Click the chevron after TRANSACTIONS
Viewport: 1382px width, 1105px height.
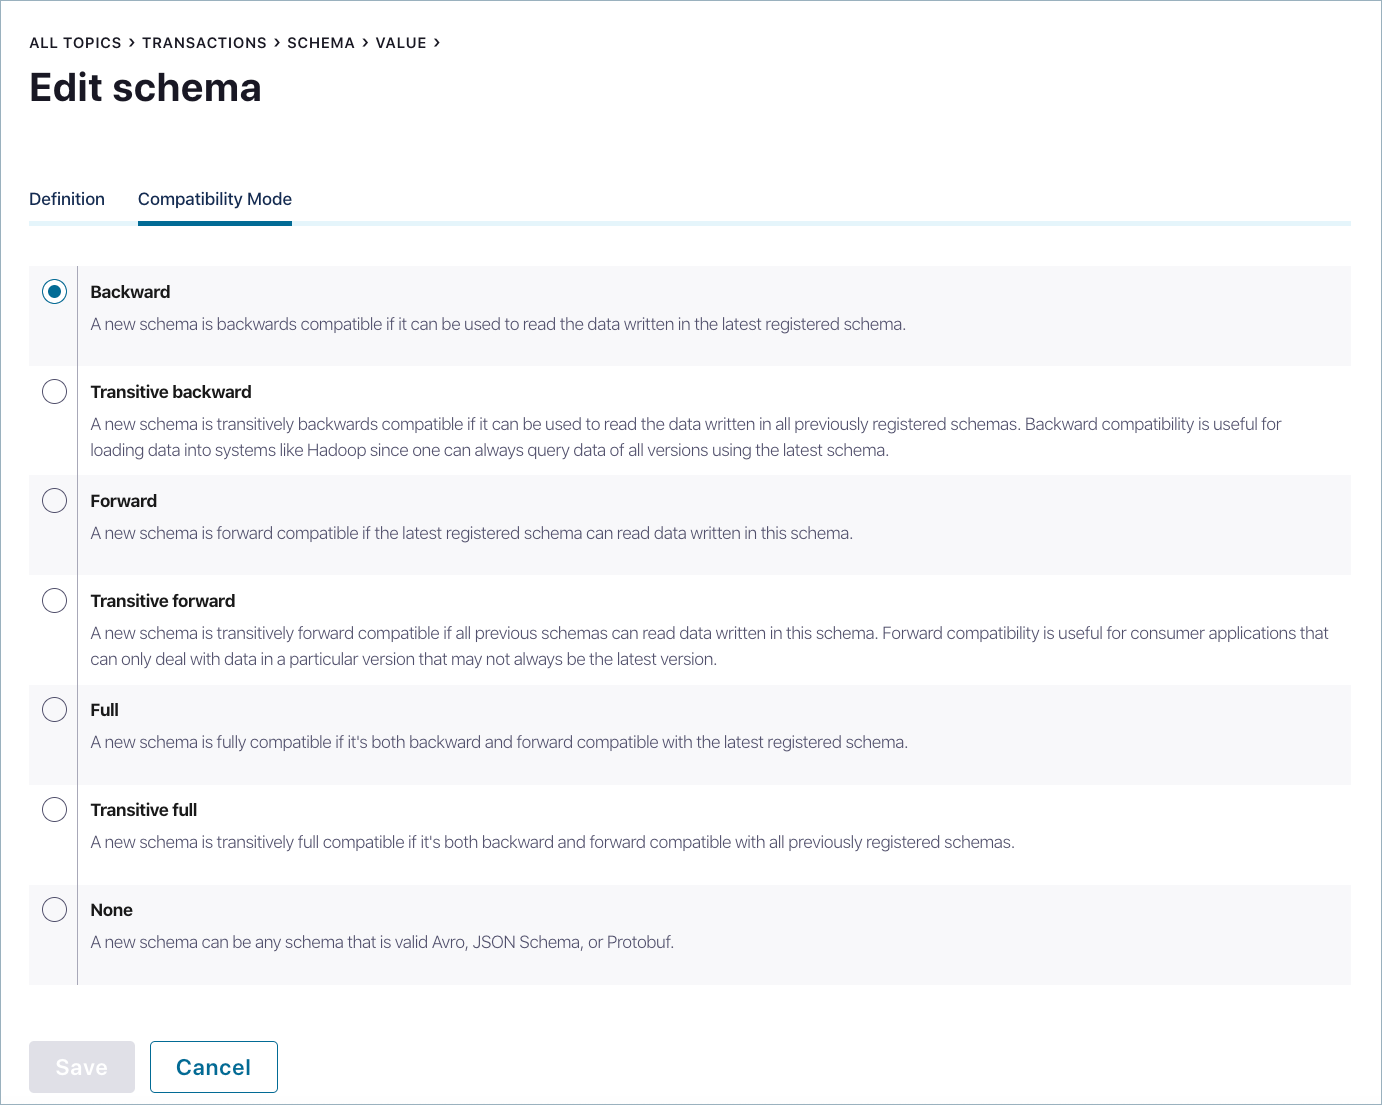click(x=277, y=43)
